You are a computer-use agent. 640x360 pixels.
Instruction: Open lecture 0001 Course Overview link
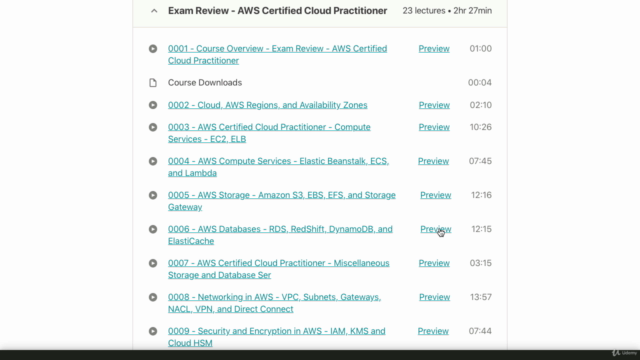(278, 54)
